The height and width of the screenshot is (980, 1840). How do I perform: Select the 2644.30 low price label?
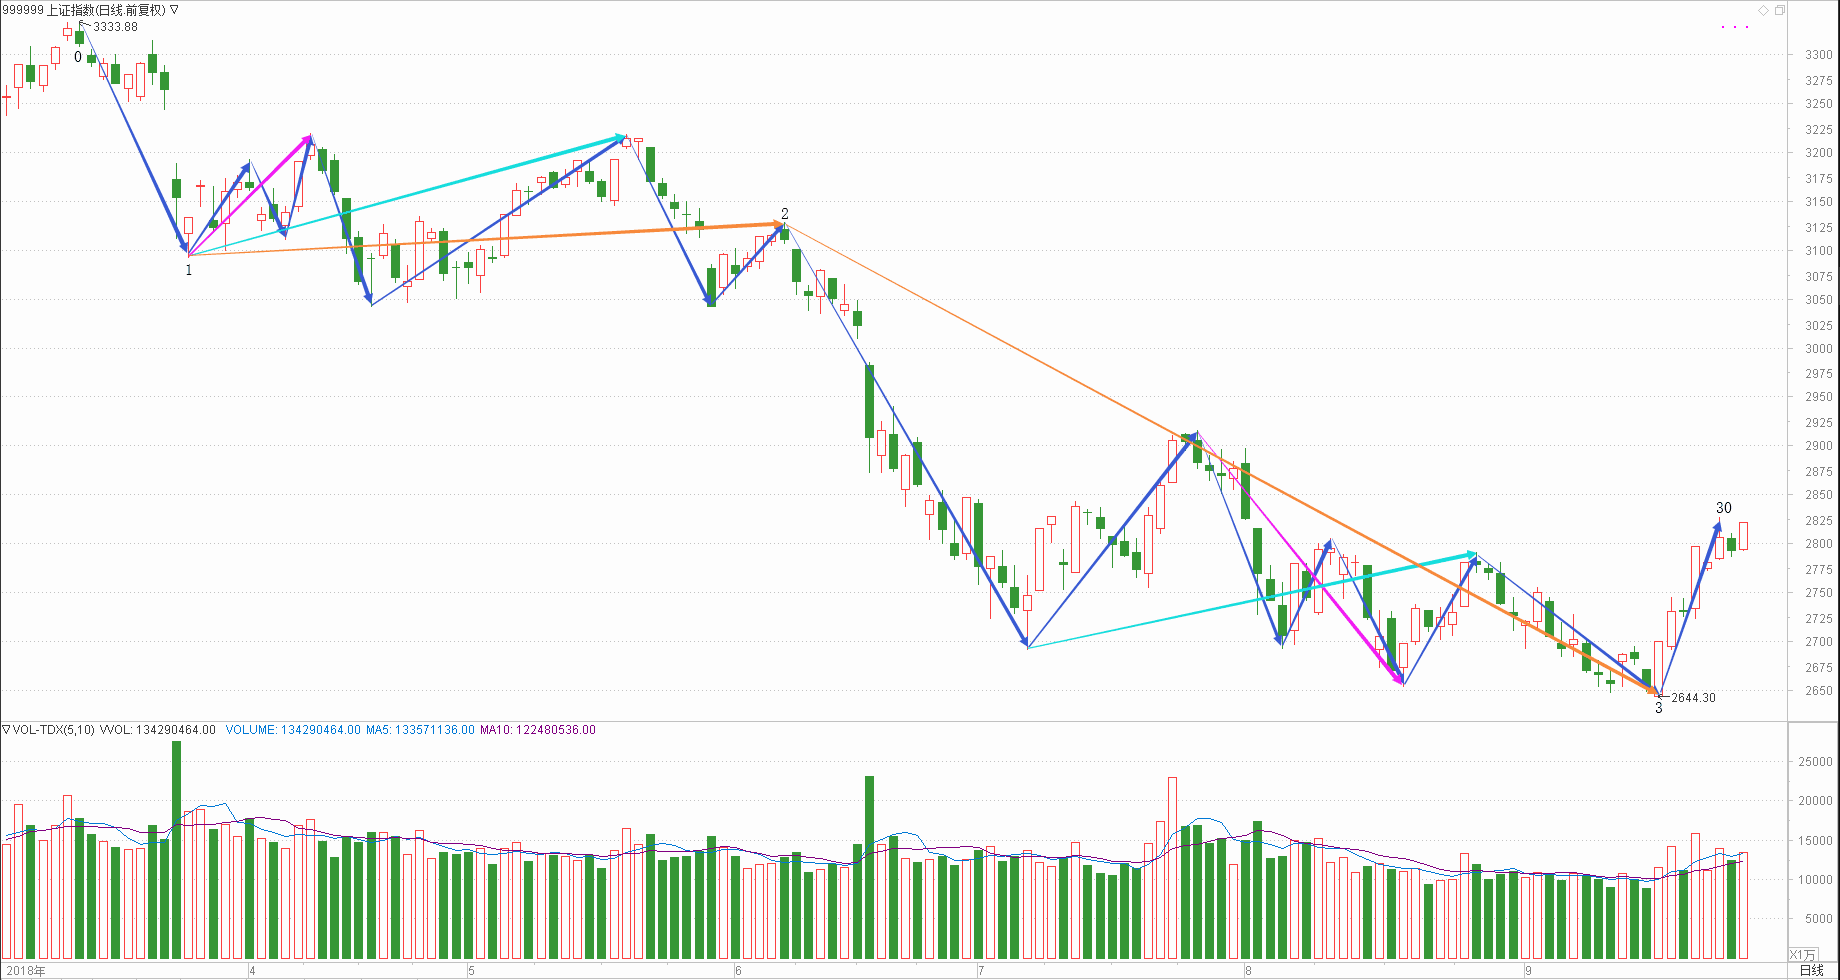click(x=1693, y=698)
